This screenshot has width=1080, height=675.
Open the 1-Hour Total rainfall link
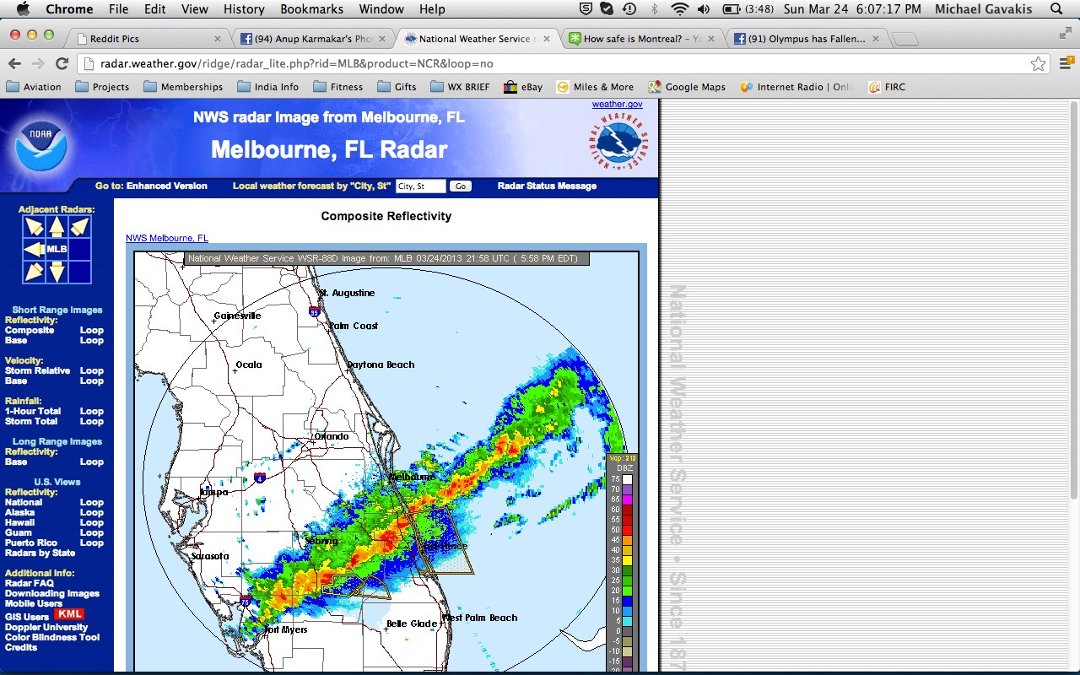pyautogui.click(x=32, y=411)
